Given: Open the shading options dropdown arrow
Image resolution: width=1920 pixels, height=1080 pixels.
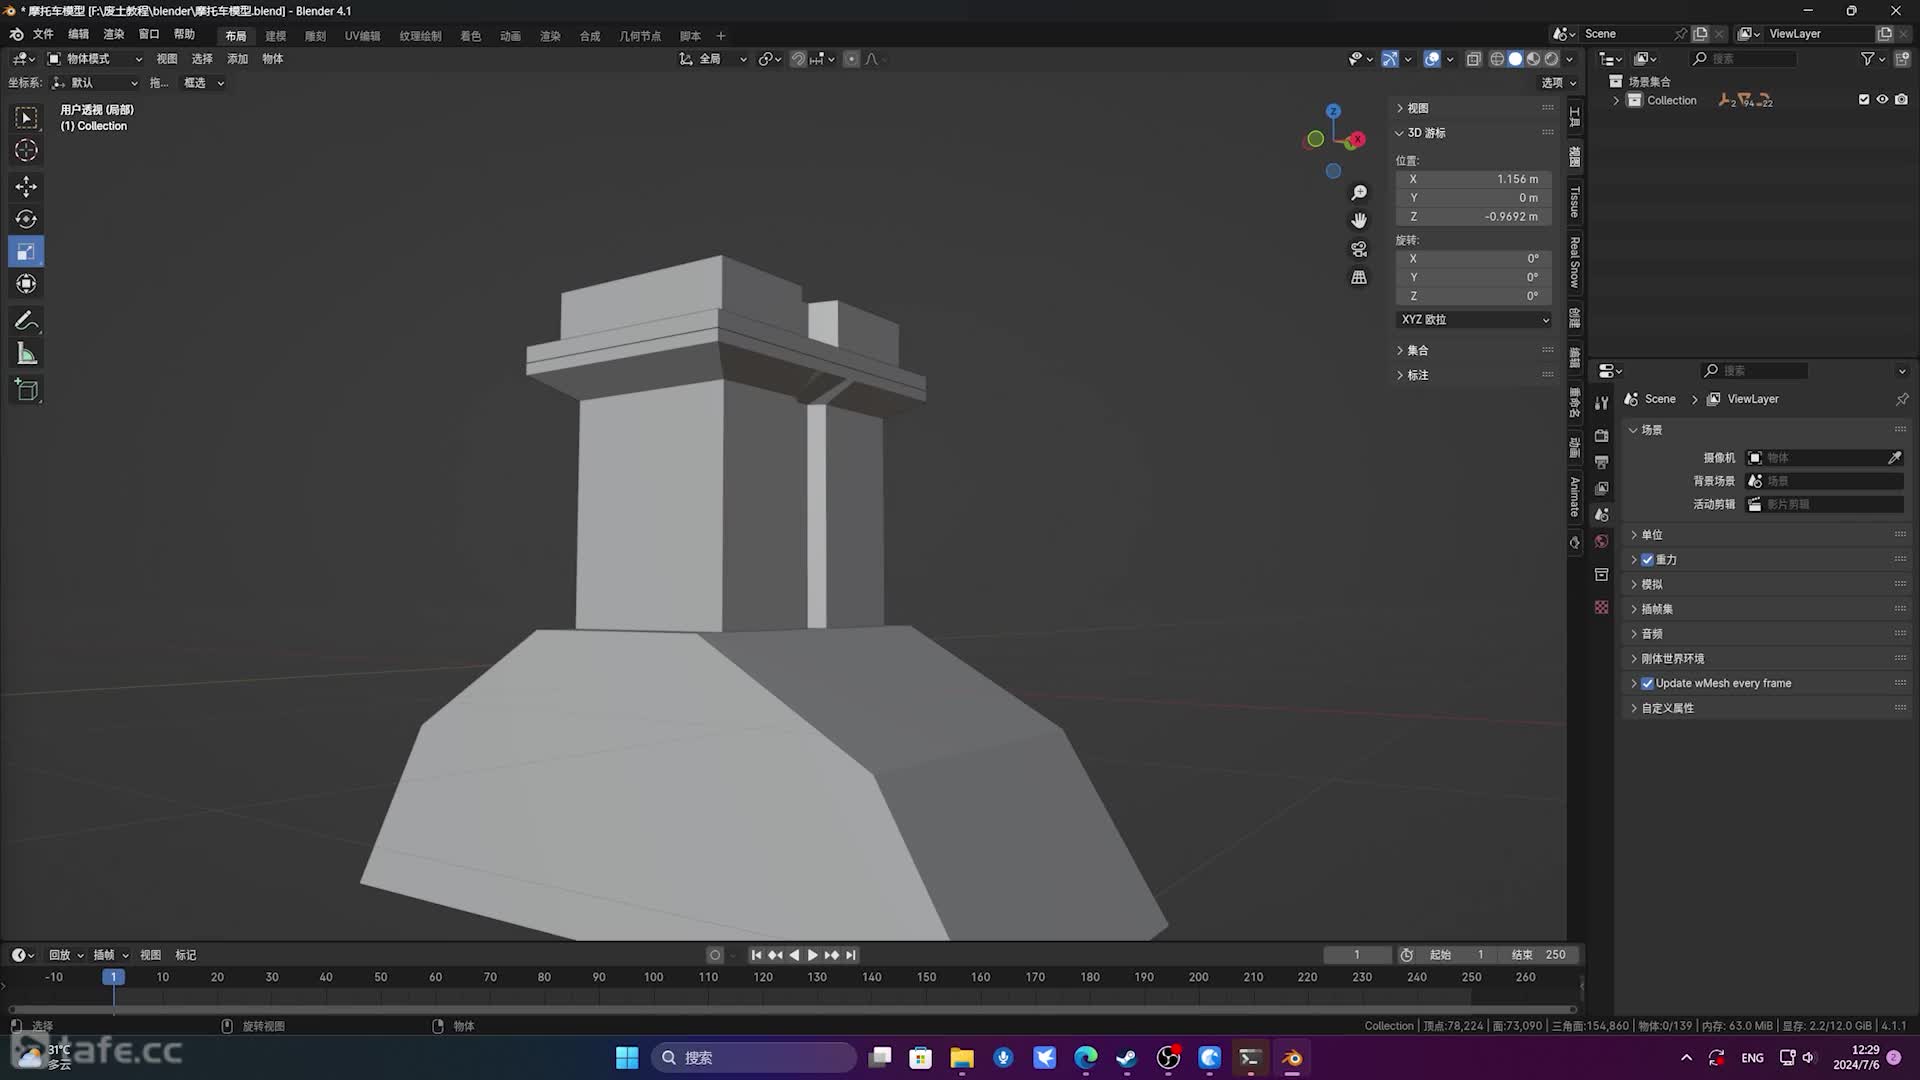Looking at the screenshot, I should click(x=1569, y=59).
